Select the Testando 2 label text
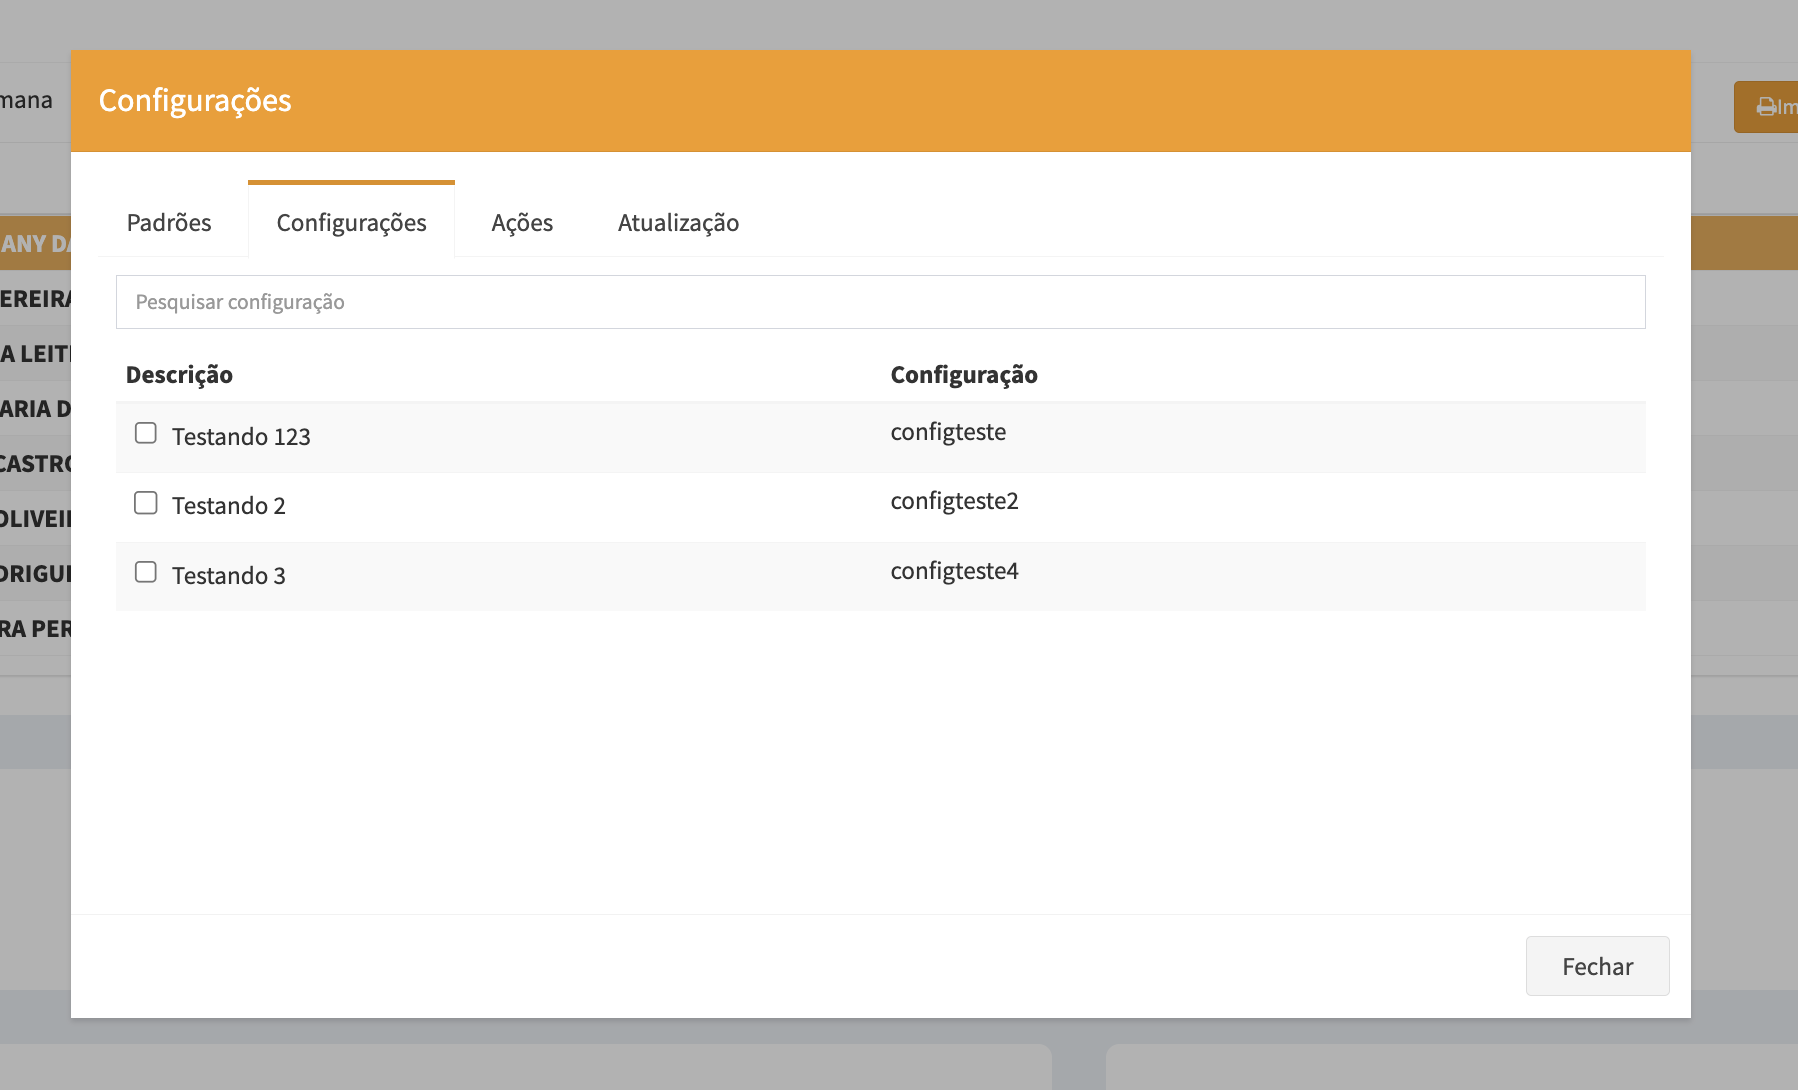This screenshot has width=1798, height=1090. click(229, 506)
